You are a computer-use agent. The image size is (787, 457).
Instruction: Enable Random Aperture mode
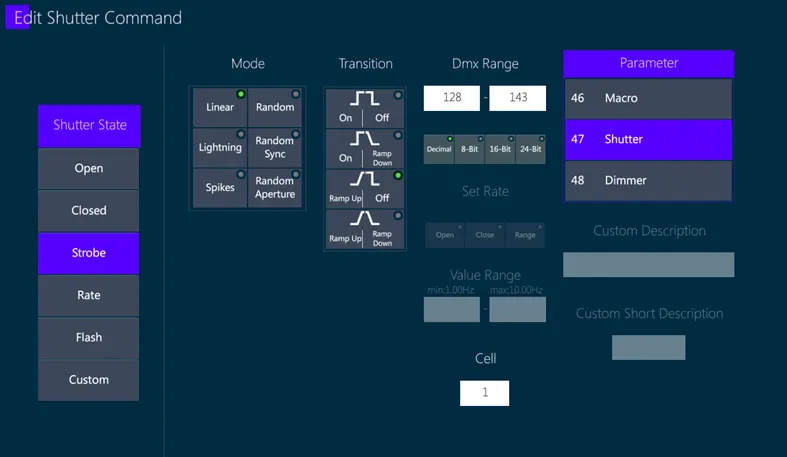tap(275, 188)
